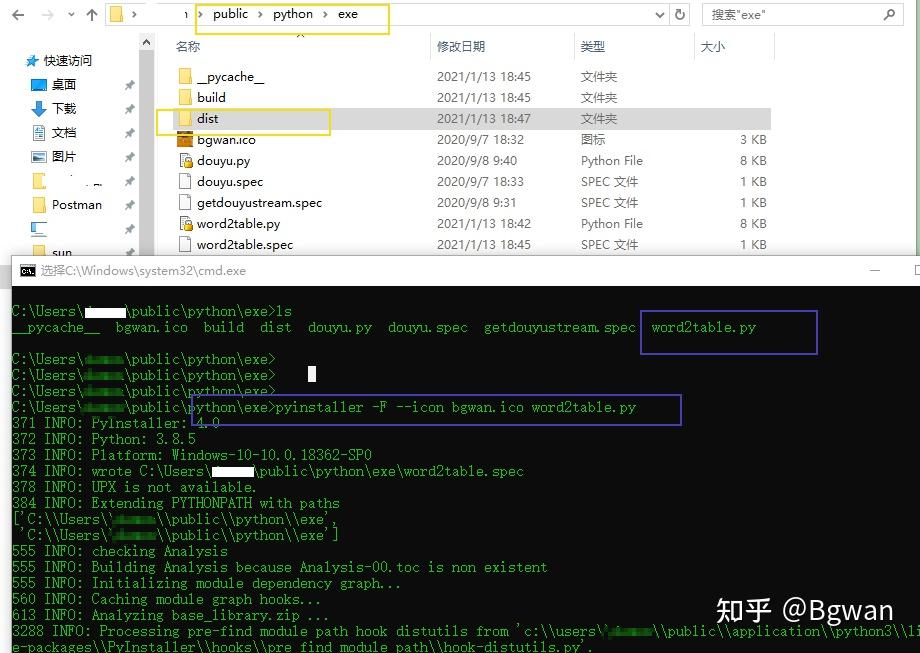The image size is (920, 653).
Task: Open 下载 in quick access
Action: point(63,109)
